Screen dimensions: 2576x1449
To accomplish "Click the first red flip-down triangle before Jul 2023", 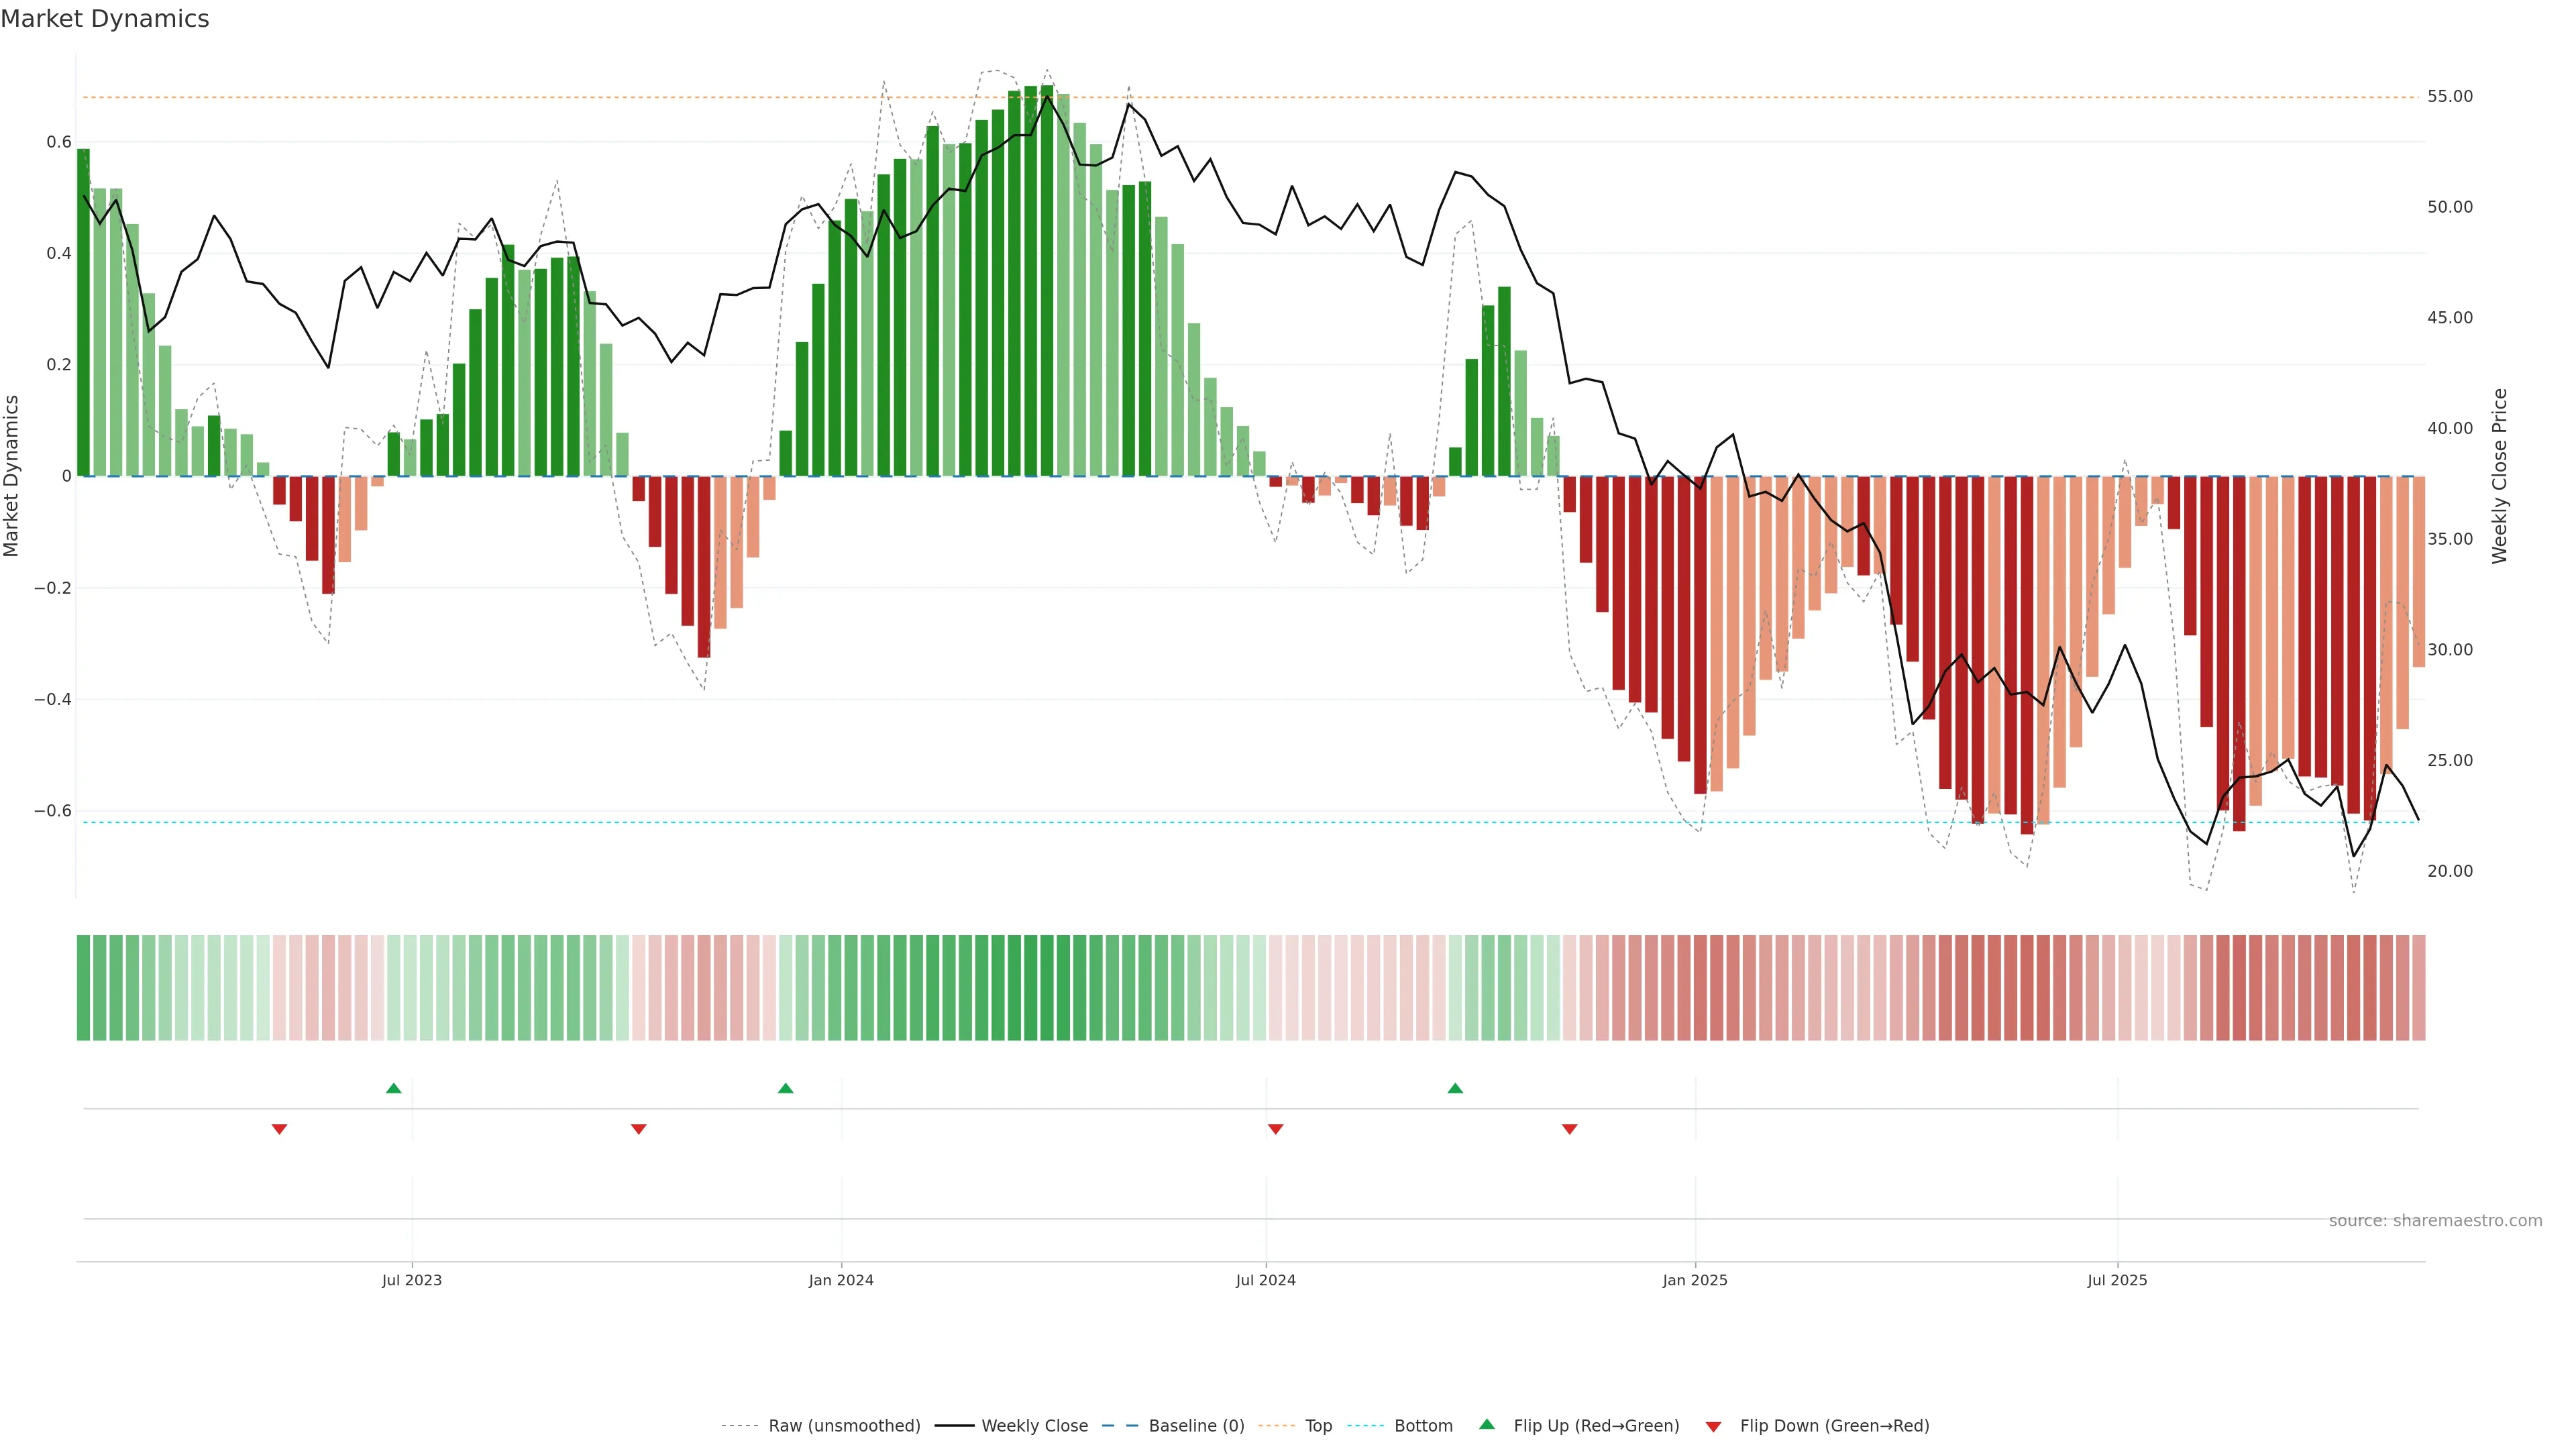I will pos(279,1129).
